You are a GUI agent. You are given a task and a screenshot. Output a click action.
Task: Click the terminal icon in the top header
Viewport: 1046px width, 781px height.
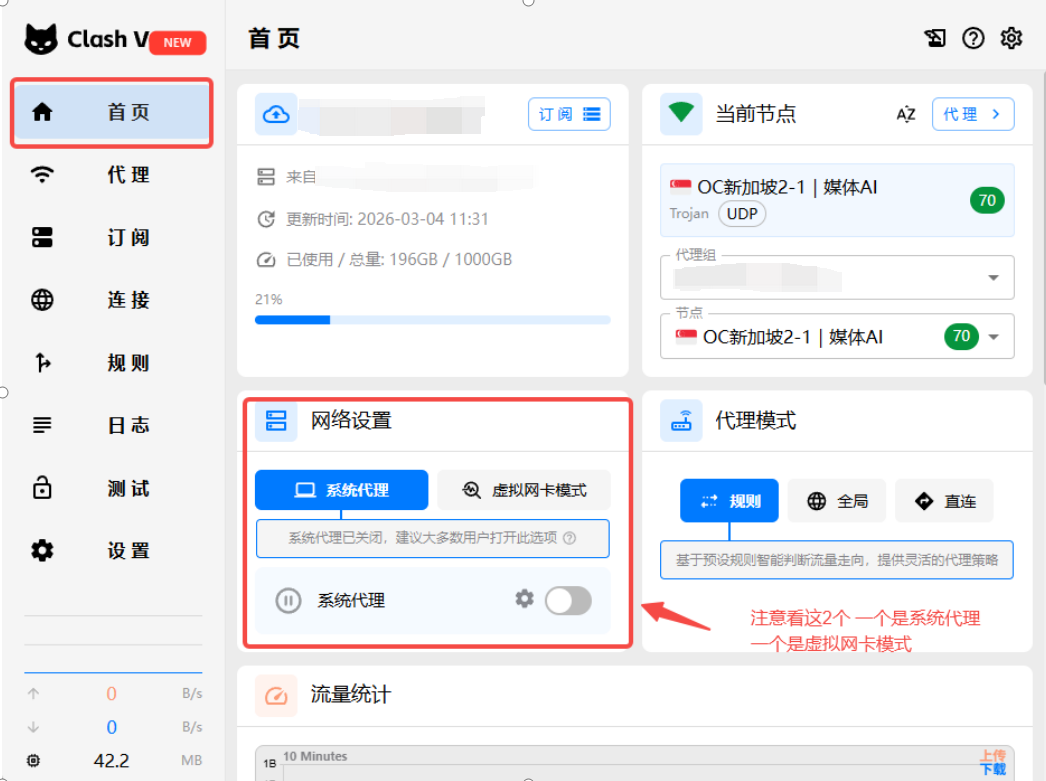(935, 38)
